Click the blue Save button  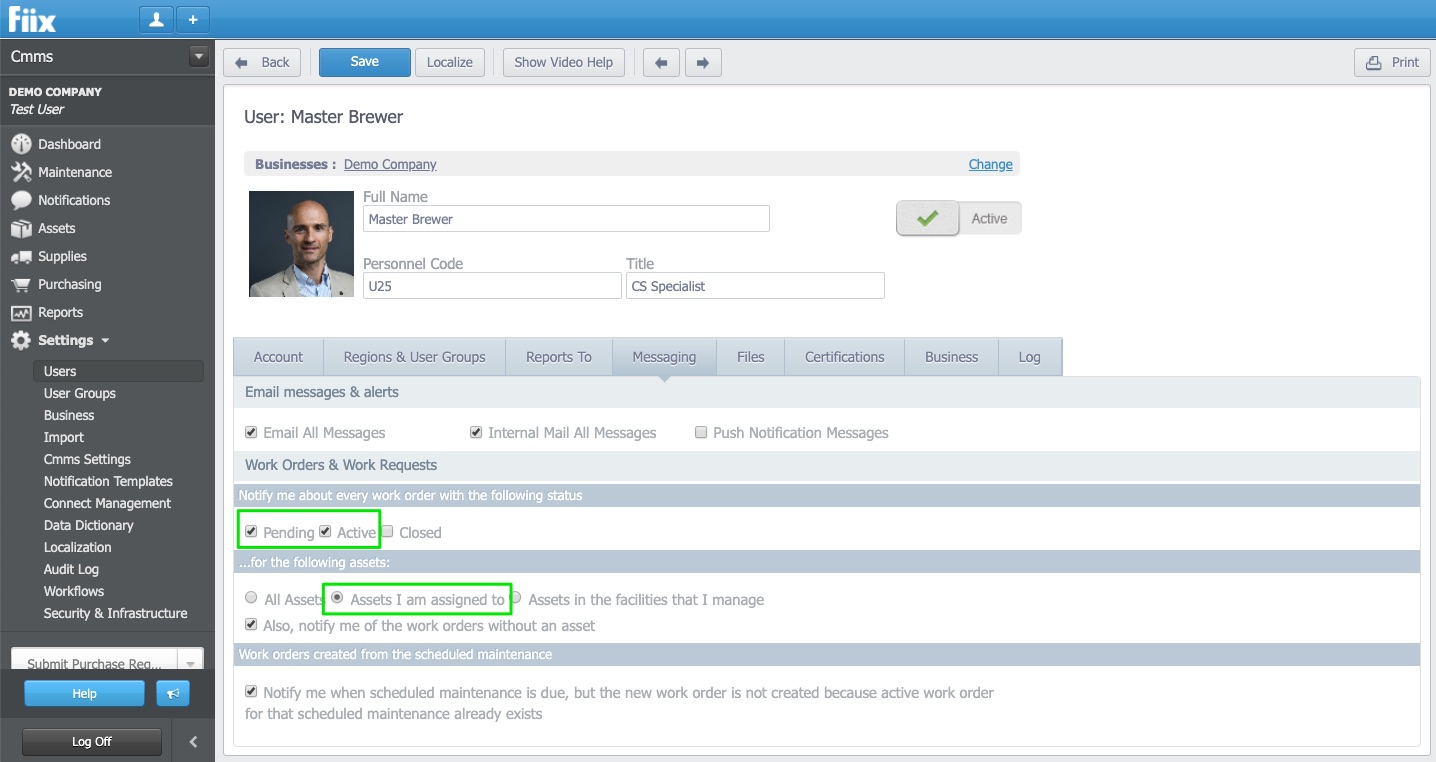pos(364,62)
